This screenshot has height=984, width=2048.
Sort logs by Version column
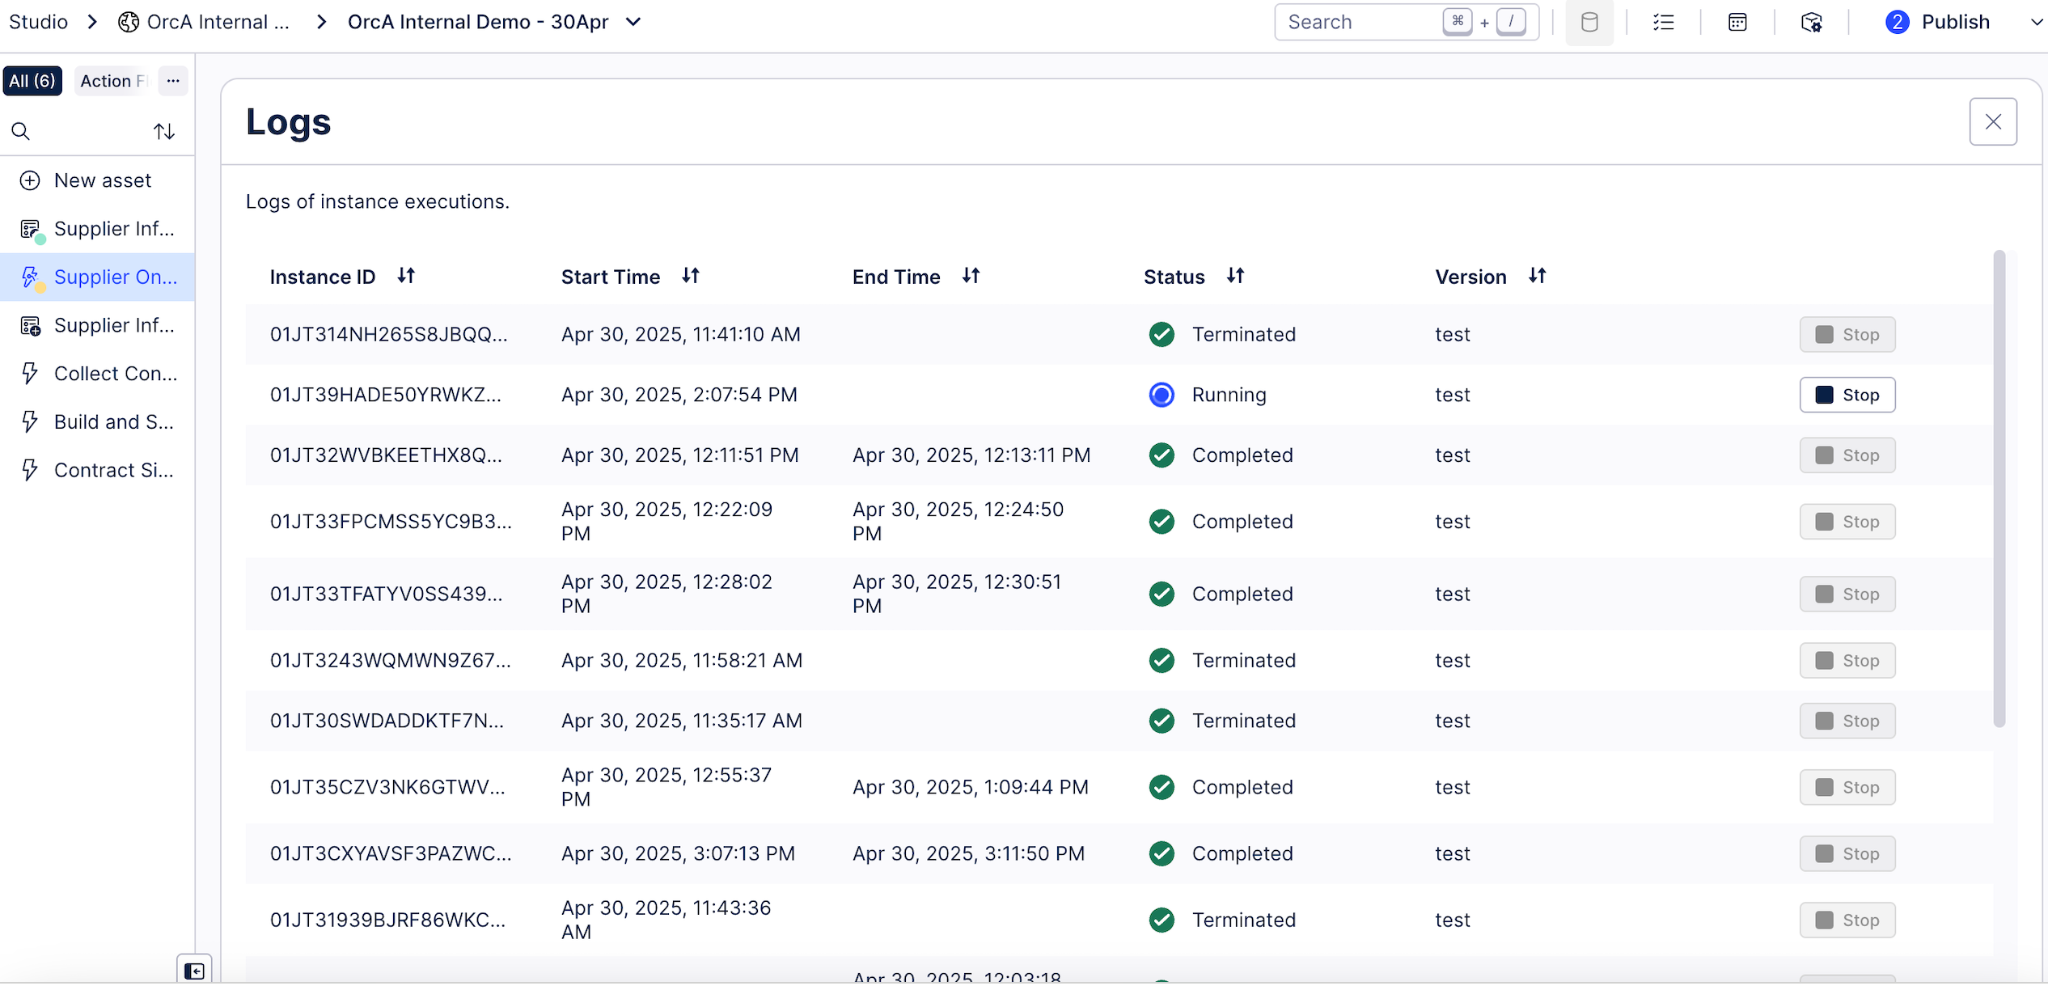click(1537, 275)
